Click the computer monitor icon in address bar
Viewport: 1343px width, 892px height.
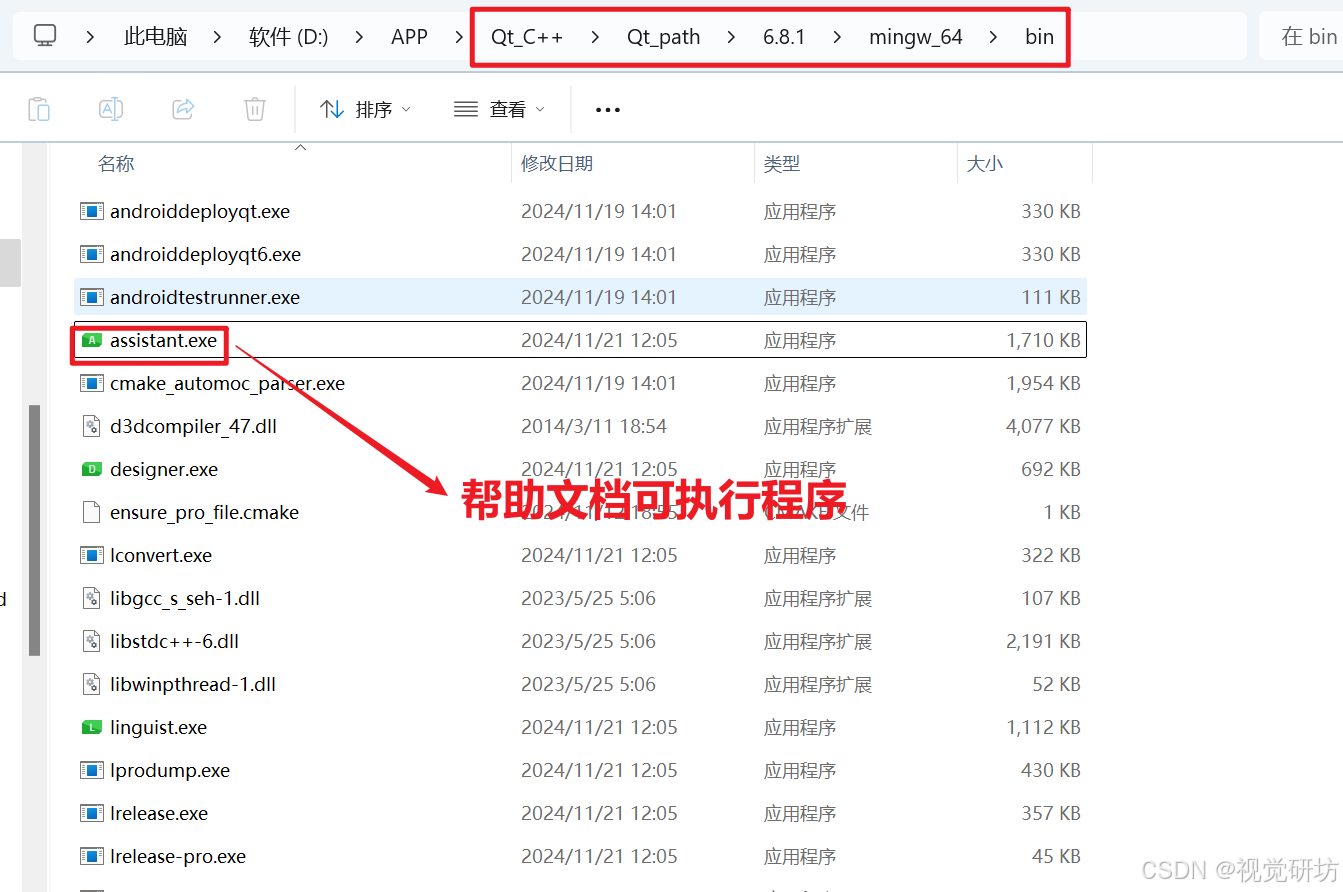[44, 36]
